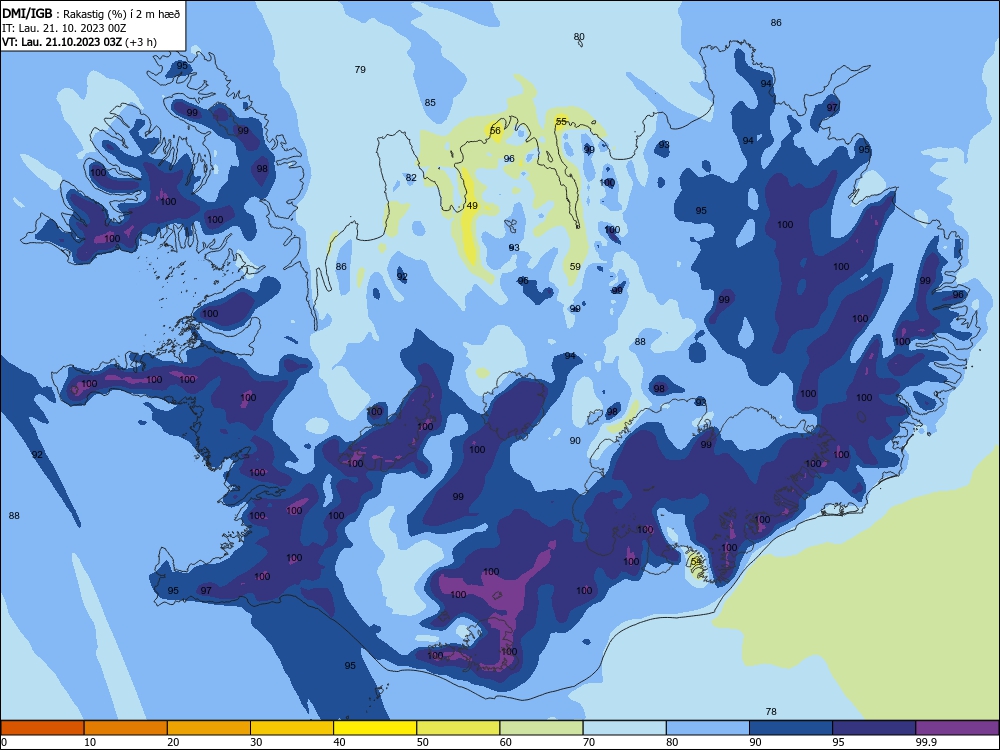Click the '82' humidity value on the map
The height and width of the screenshot is (750, 1000).
(x=411, y=177)
